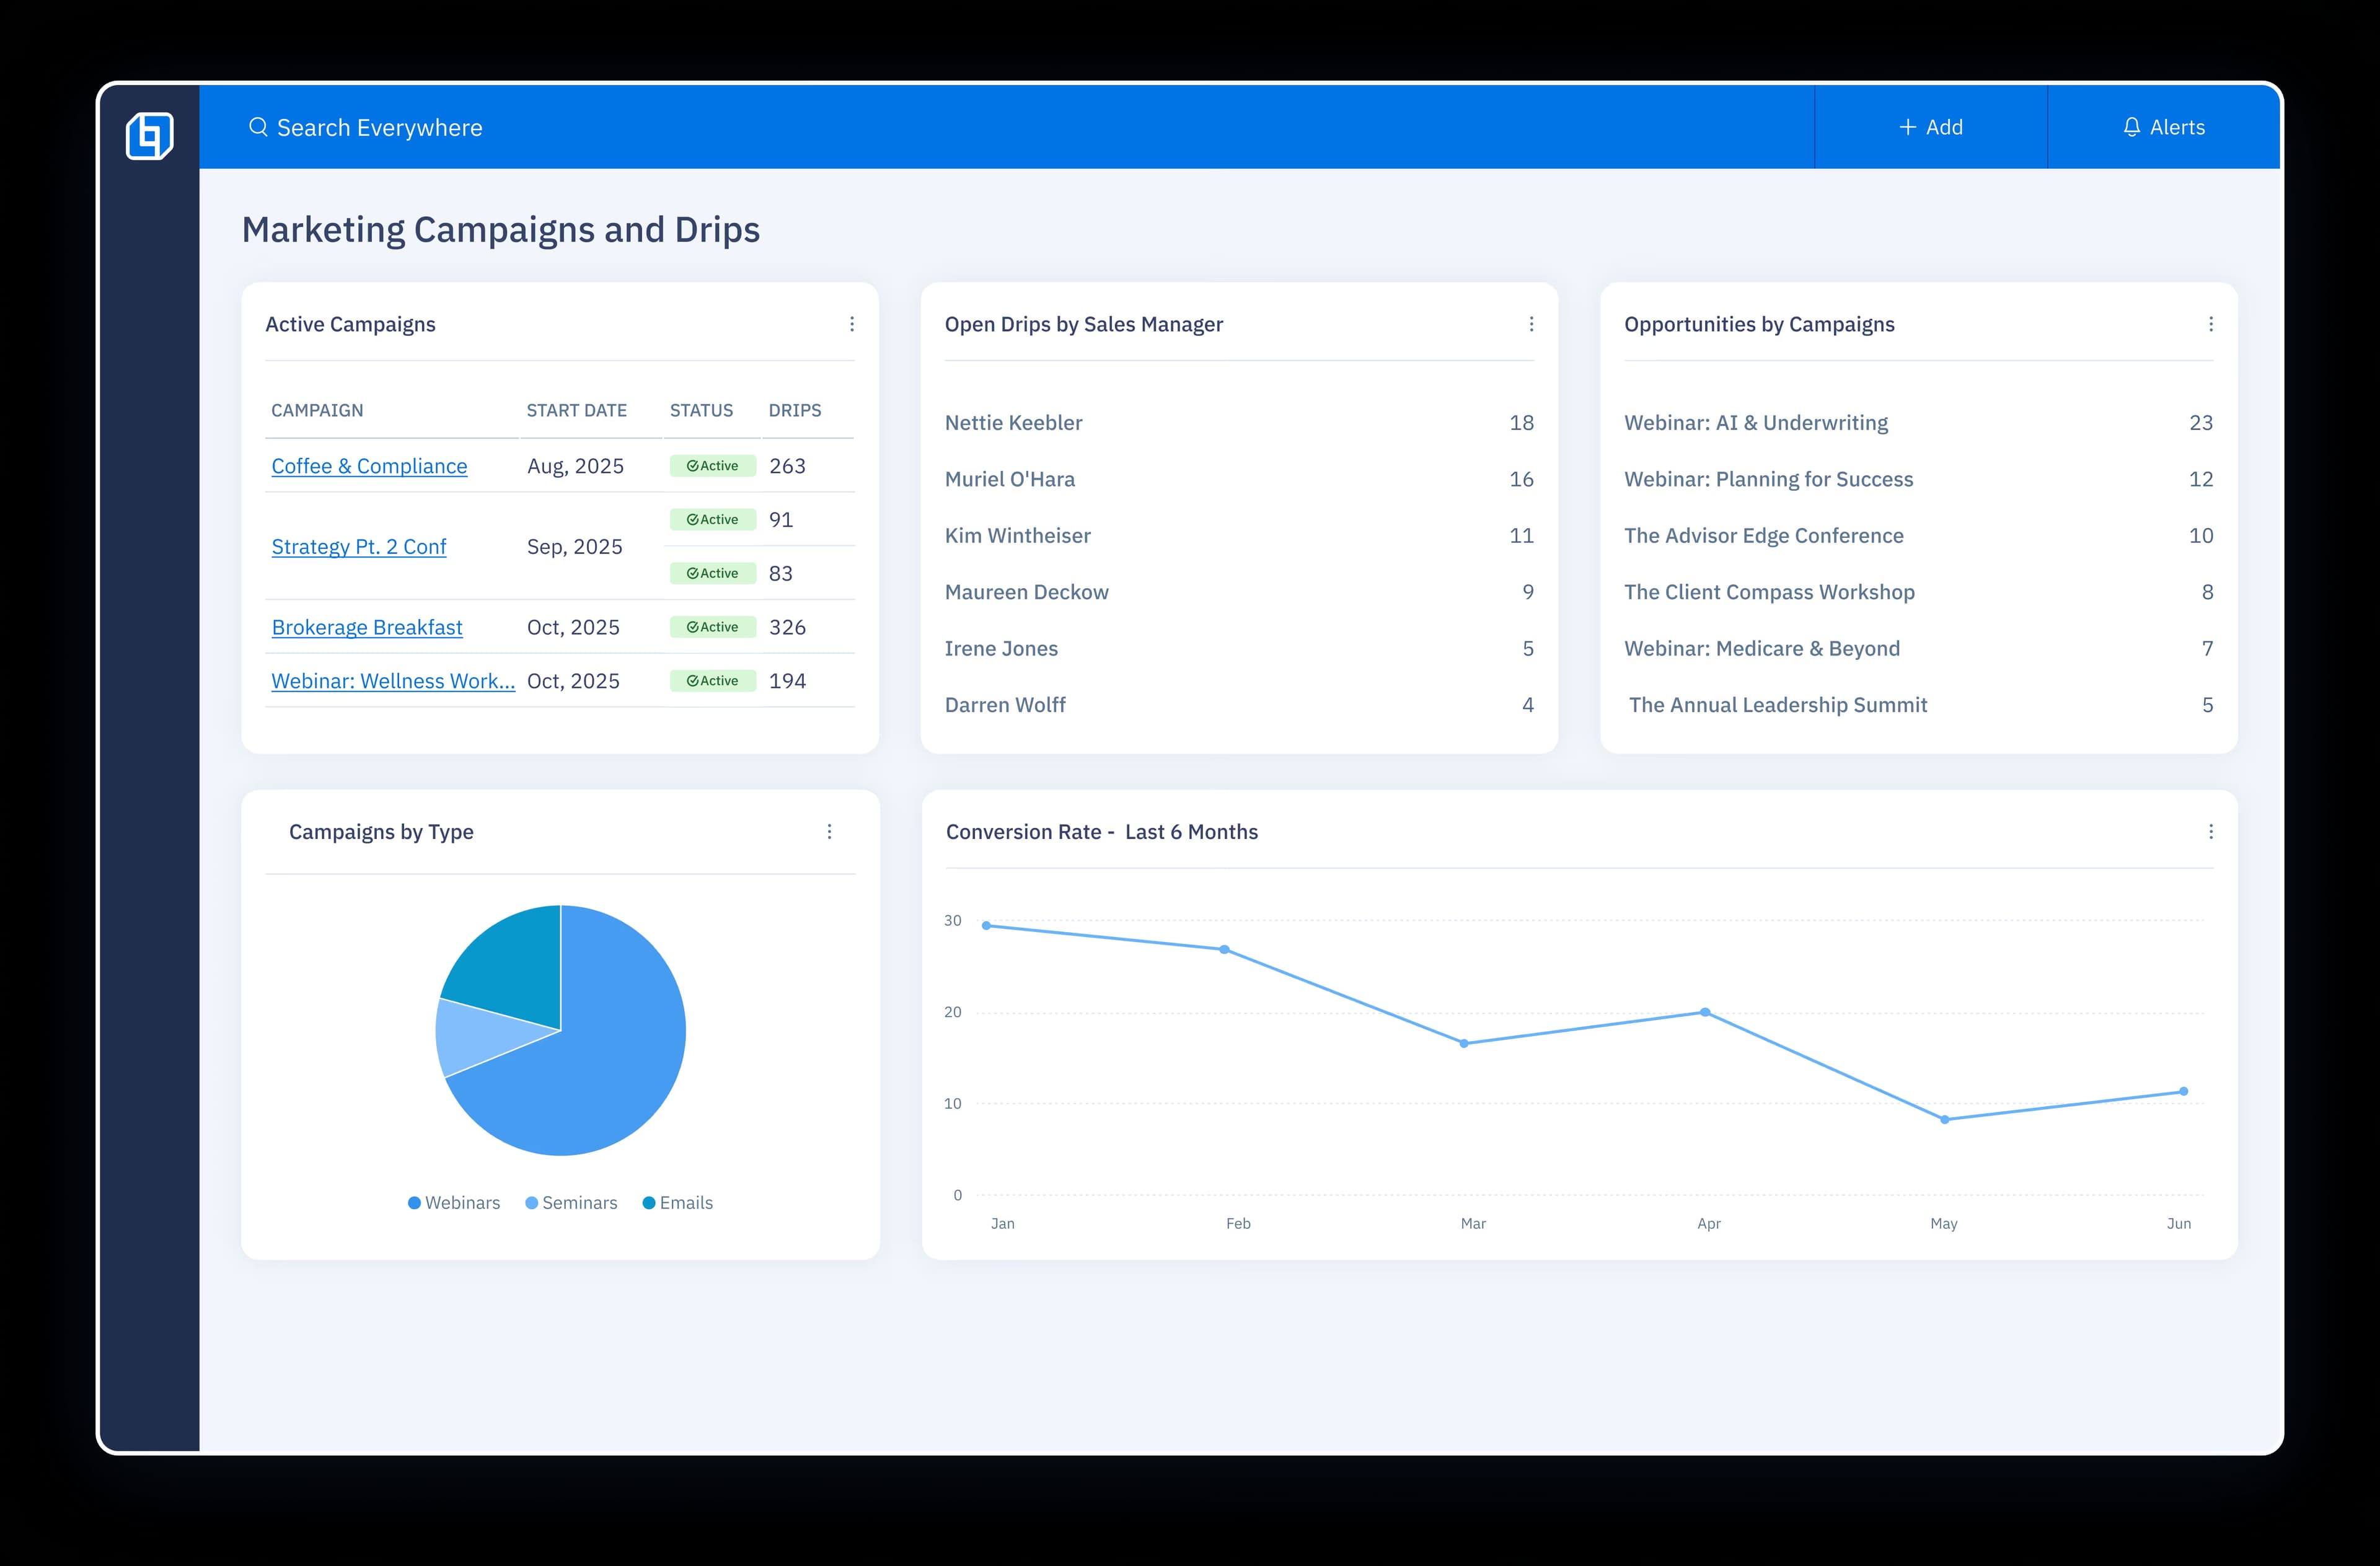This screenshot has width=2380, height=1566.
Task: Open the Conversion Rate chart options menu
Action: [x=2210, y=831]
